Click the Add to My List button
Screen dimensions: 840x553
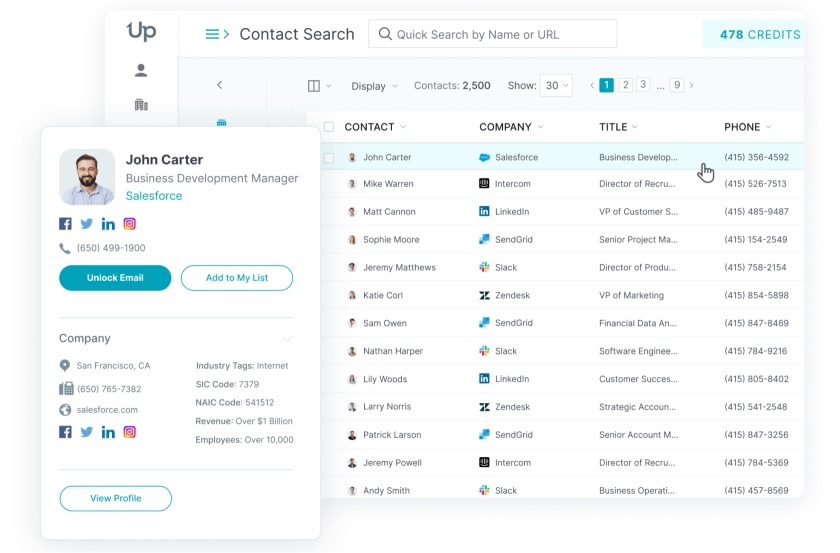[237, 278]
